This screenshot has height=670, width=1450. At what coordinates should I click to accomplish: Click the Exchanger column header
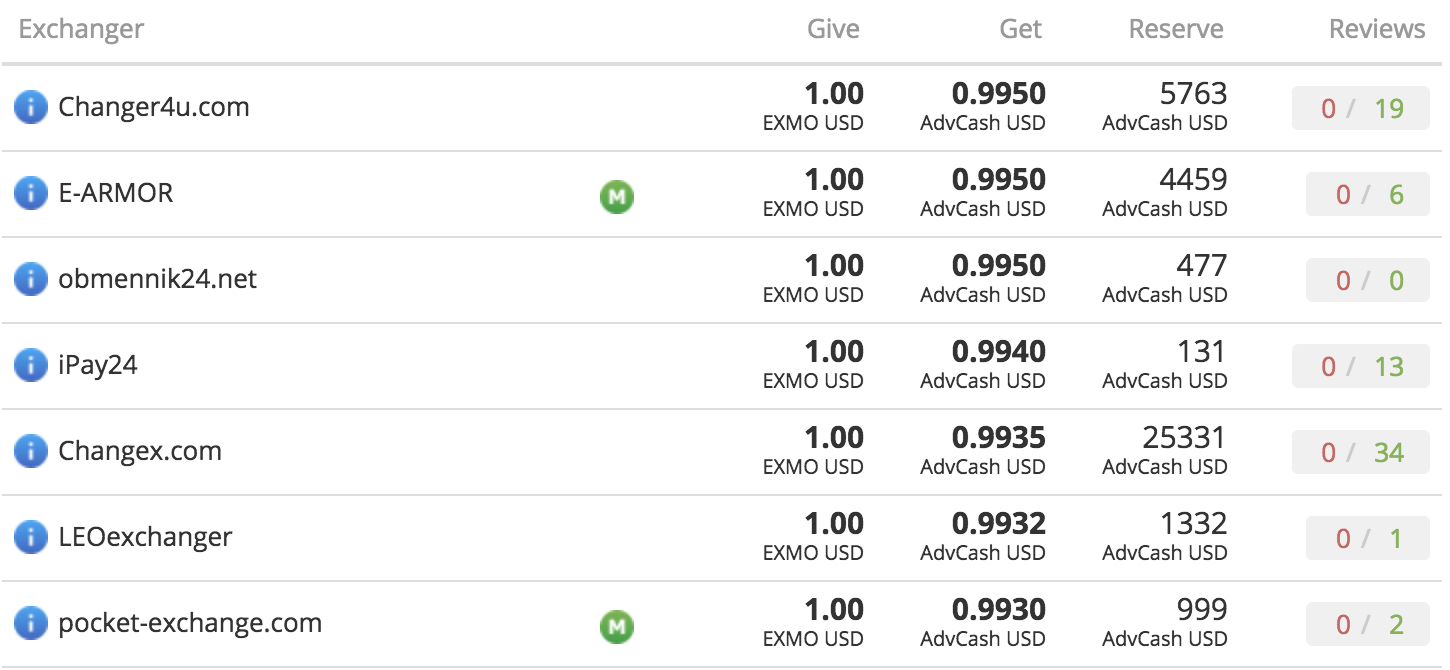pyautogui.click(x=81, y=30)
